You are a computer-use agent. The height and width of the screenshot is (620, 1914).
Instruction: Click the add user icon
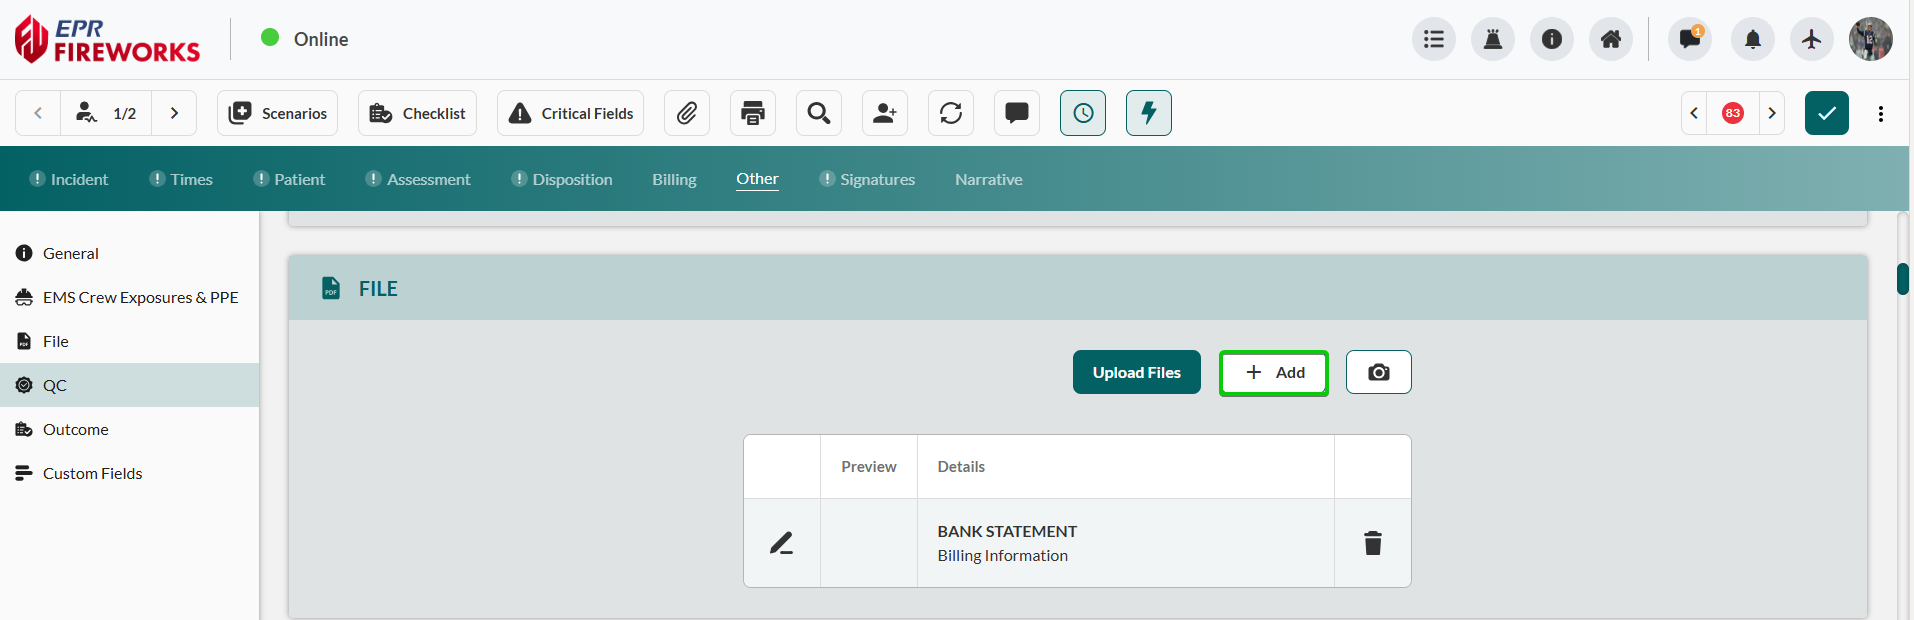tap(885, 113)
